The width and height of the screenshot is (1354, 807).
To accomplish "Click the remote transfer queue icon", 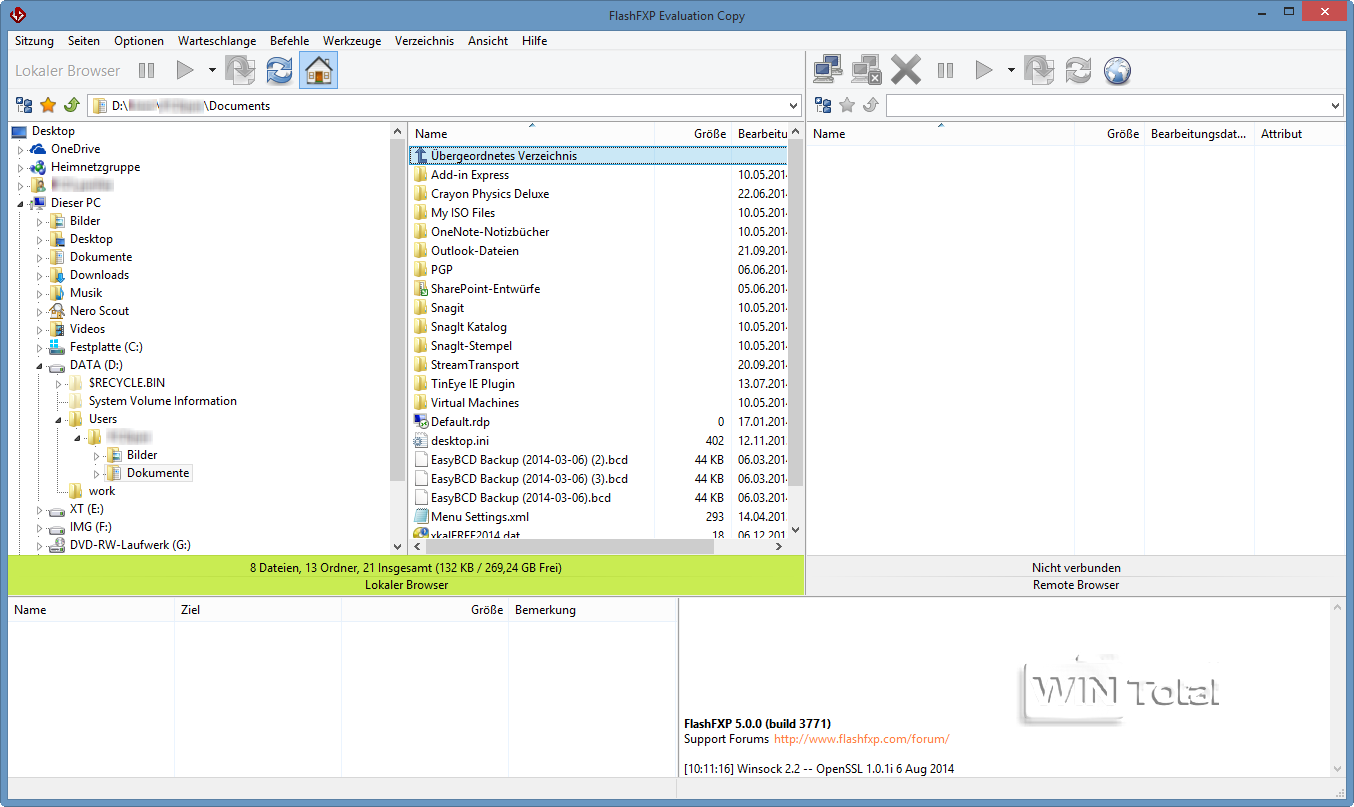I will click(1039, 70).
